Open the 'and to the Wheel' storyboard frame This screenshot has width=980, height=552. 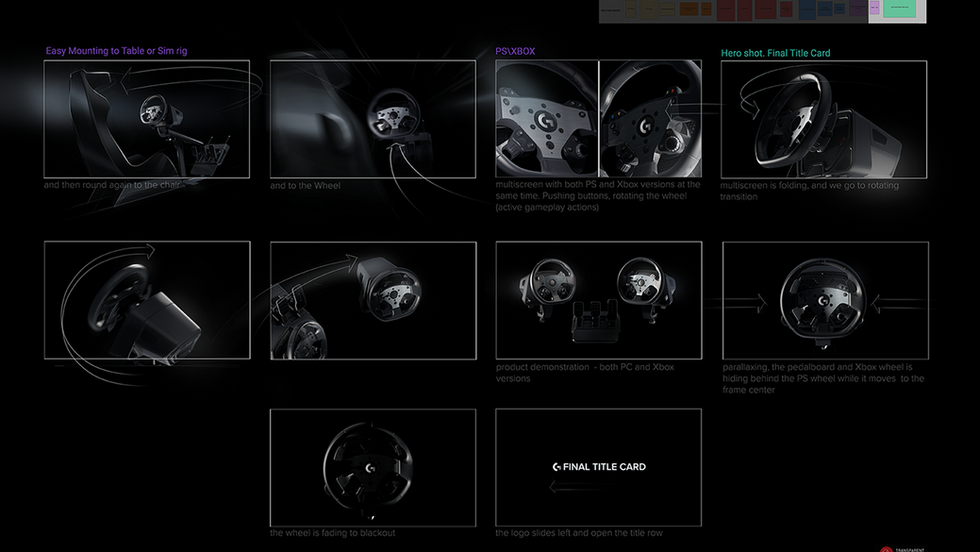tap(372, 119)
